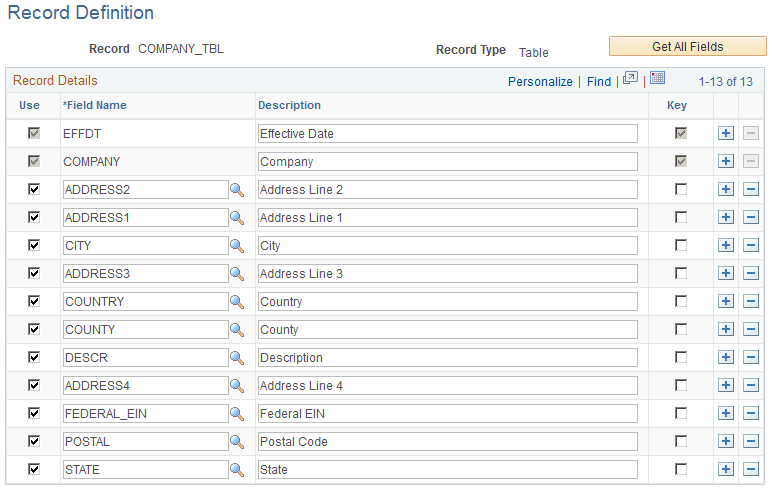772x490 pixels.
Task: Download grid to spreadsheet icon
Action: (657, 78)
